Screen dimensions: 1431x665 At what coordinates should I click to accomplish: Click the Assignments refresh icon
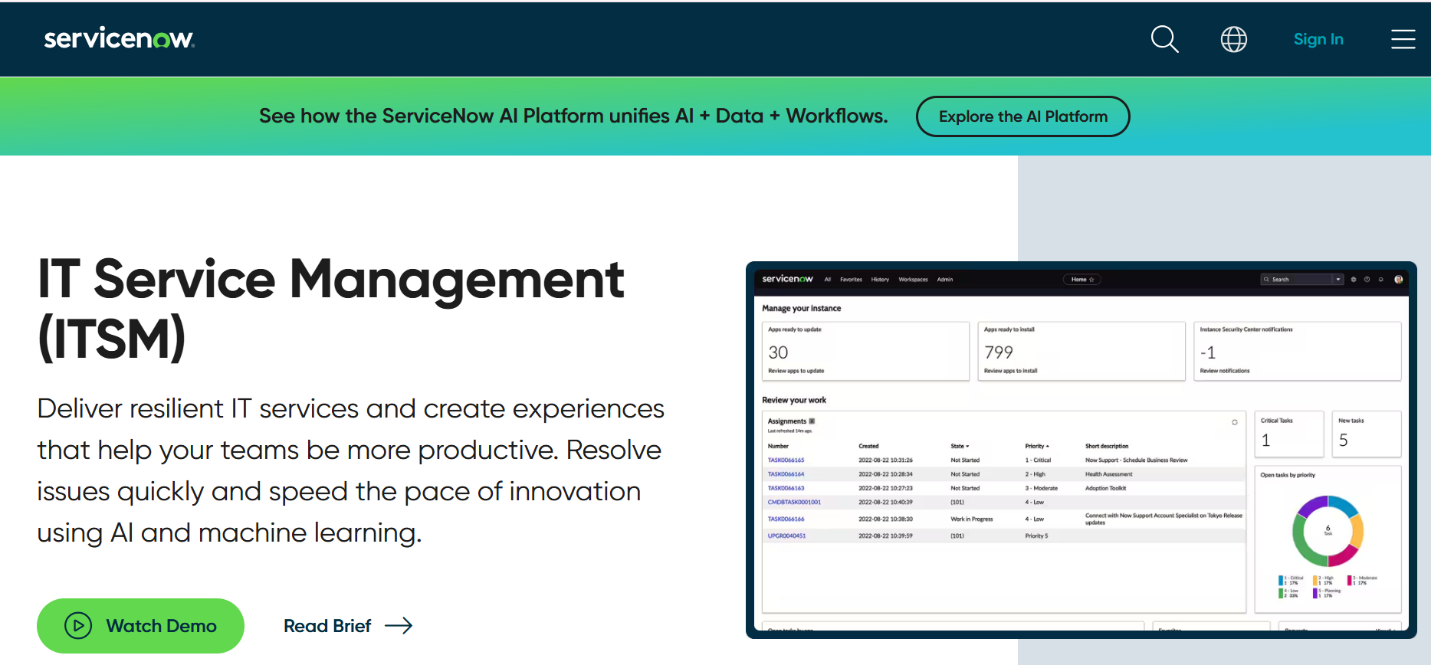click(1235, 422)
